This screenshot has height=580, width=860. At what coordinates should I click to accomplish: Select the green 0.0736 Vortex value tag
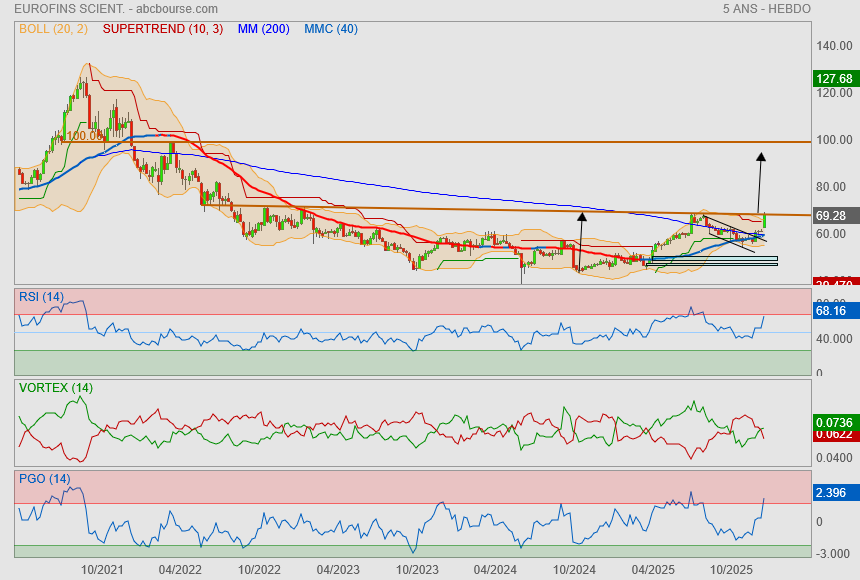833,423
